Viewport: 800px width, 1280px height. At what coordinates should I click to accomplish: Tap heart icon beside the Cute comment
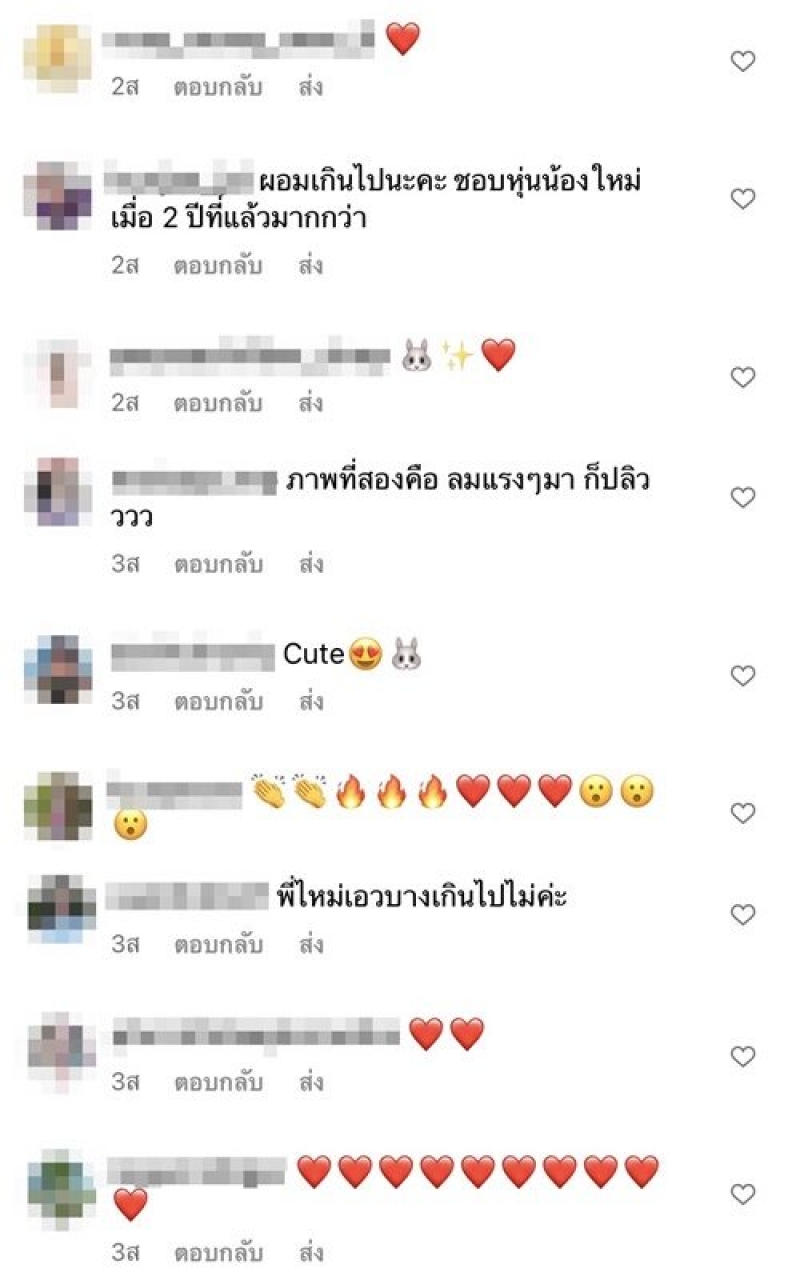click(742, 676)
